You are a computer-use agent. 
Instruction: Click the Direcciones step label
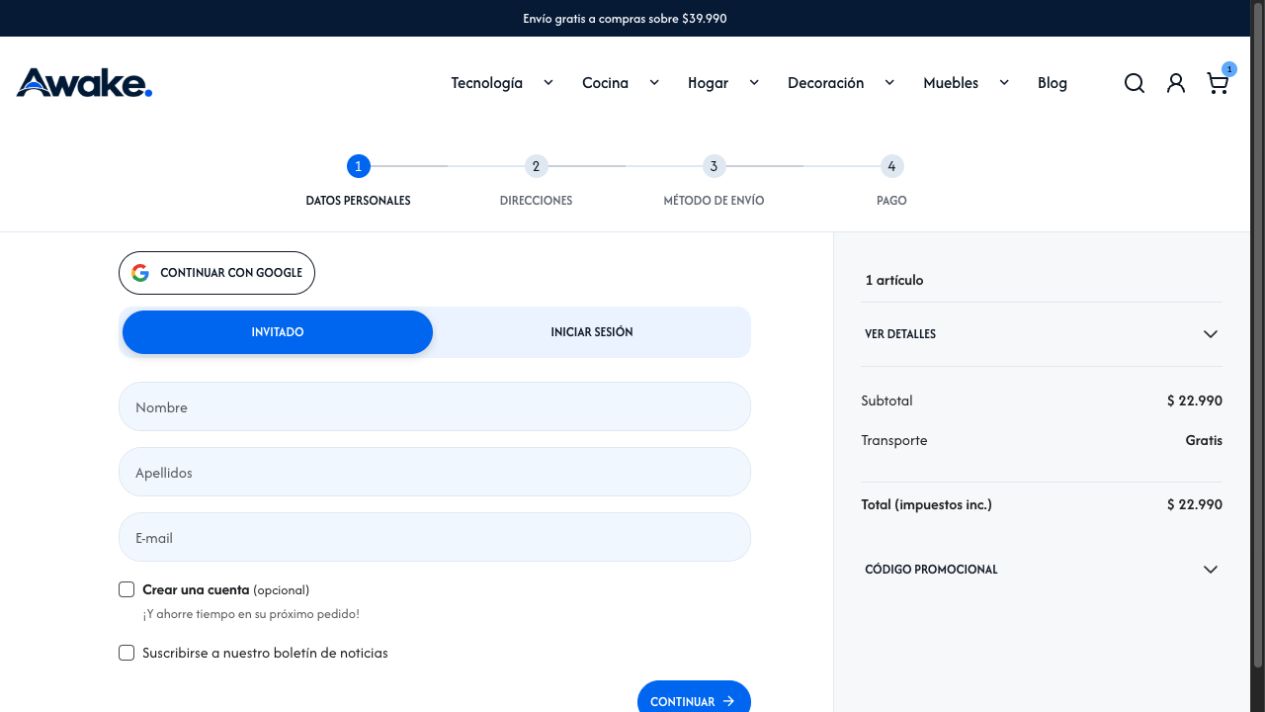pyautogui.click(x=536, y=201)
